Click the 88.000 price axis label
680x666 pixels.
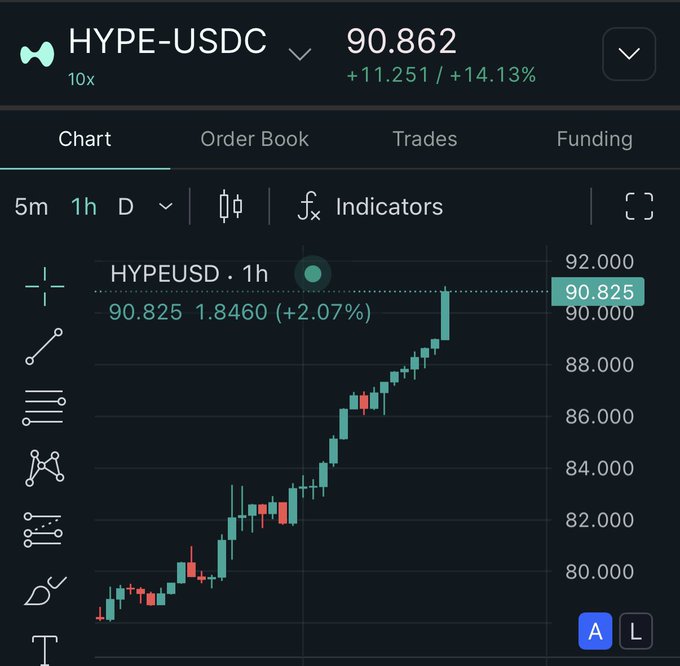tap(599, 365)
